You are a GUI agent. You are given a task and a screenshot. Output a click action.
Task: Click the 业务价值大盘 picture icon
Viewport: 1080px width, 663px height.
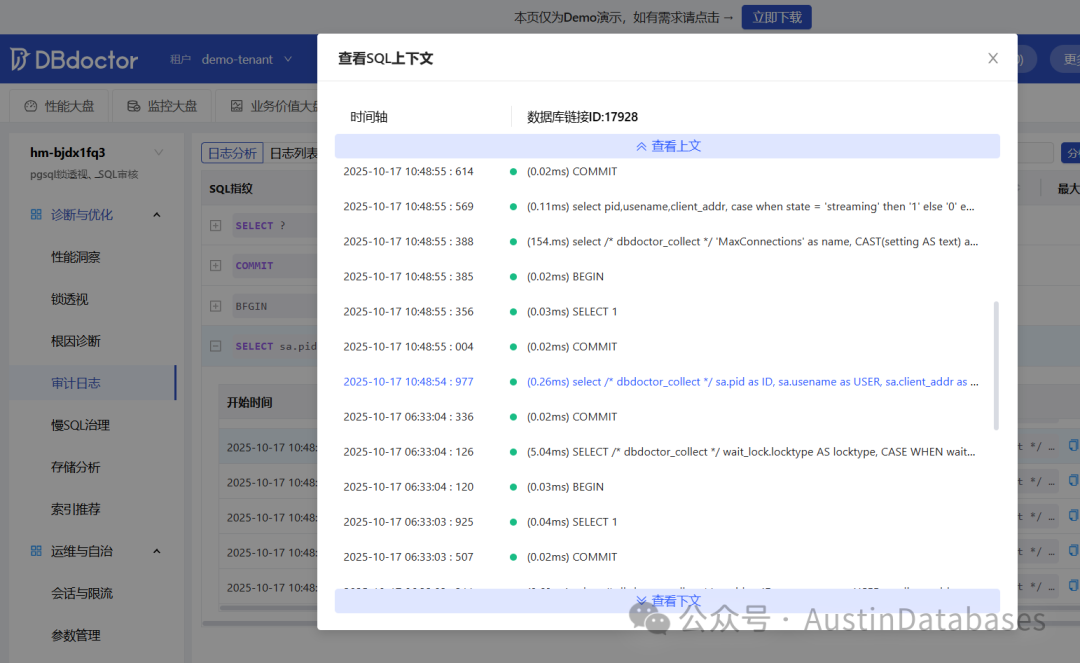[236, 106]
